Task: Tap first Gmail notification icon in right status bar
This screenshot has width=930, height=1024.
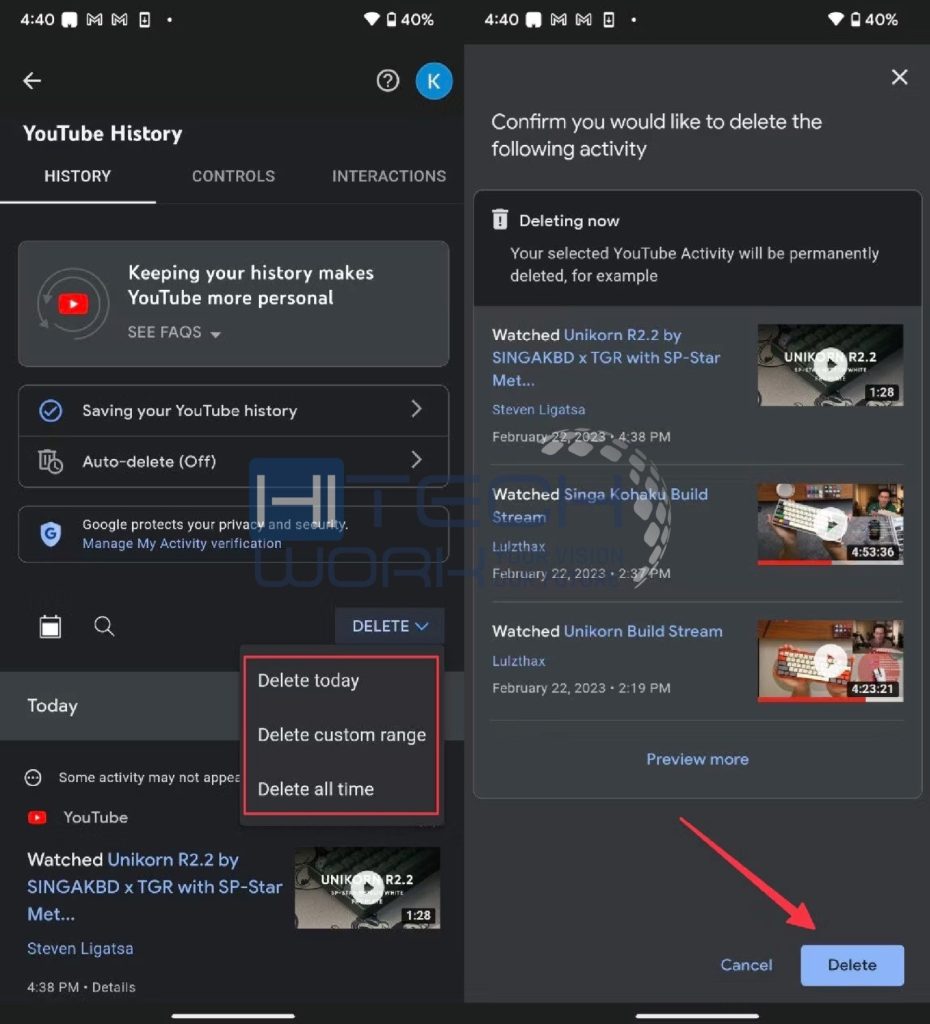Action: (x=559, y=20)
